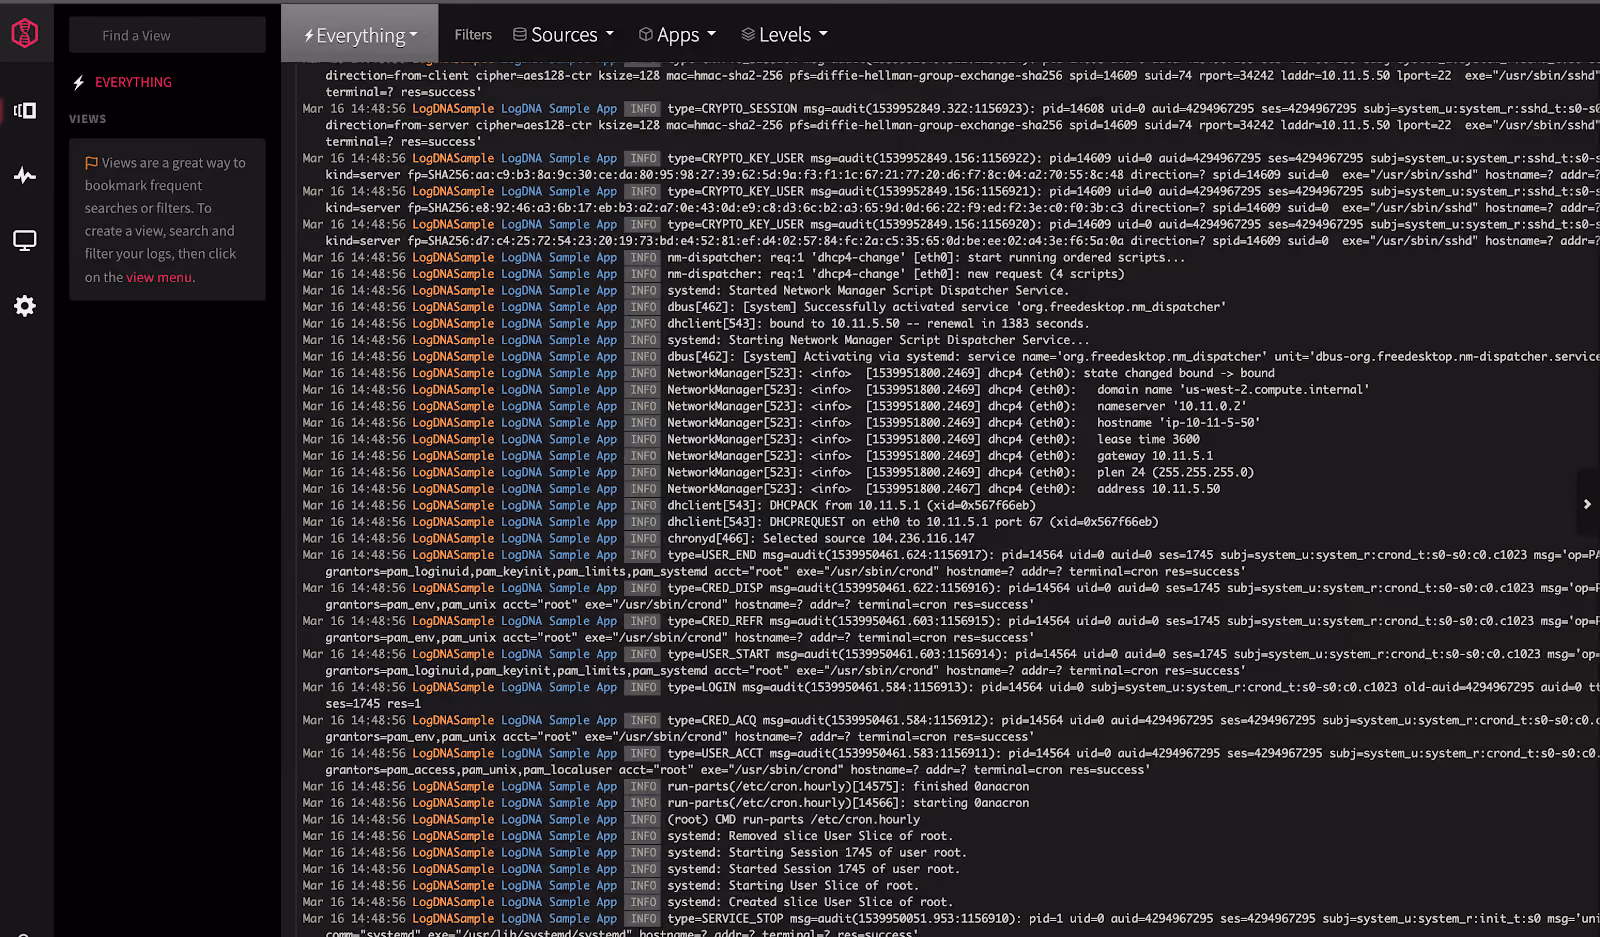Click log line 'type=CRYPTO_SESSION msg=audit(1539952849.322'
The height and width of the screenshot is (937, 1600).
pos(950,125)
